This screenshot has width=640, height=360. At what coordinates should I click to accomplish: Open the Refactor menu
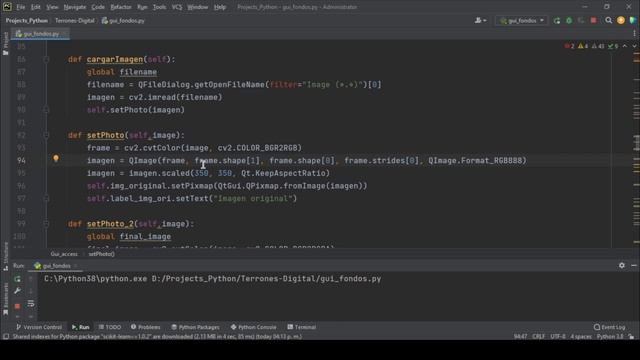[121, 7]
